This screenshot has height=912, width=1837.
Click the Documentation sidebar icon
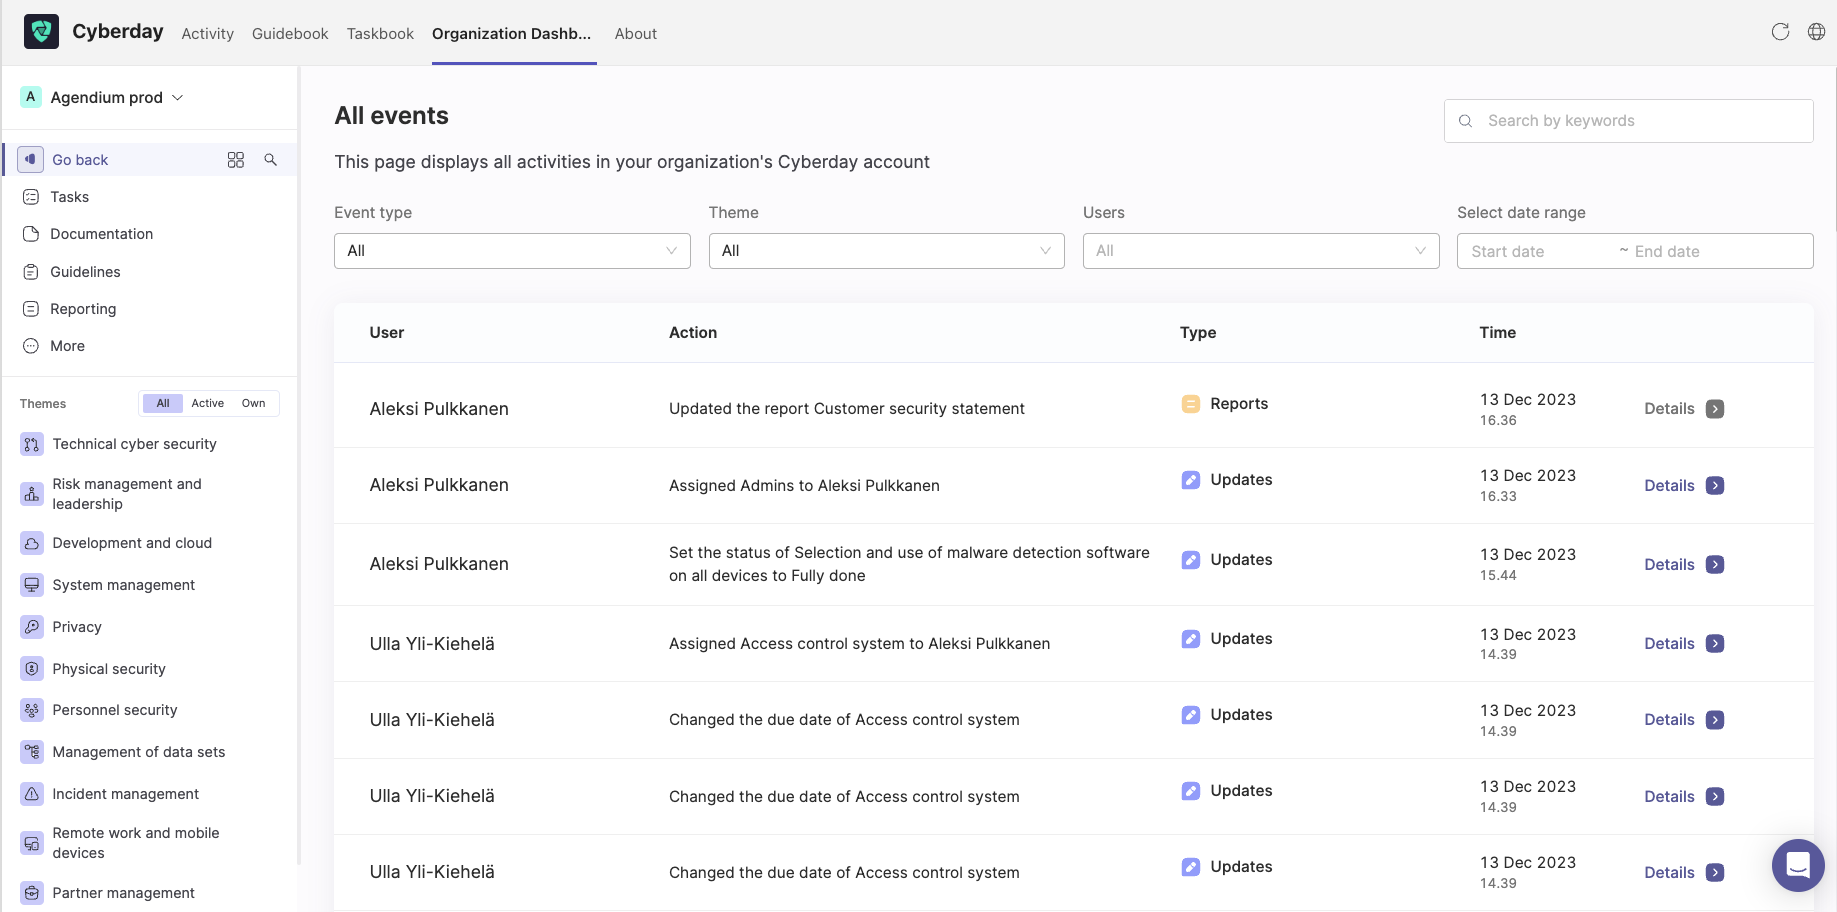click(31, 234)
